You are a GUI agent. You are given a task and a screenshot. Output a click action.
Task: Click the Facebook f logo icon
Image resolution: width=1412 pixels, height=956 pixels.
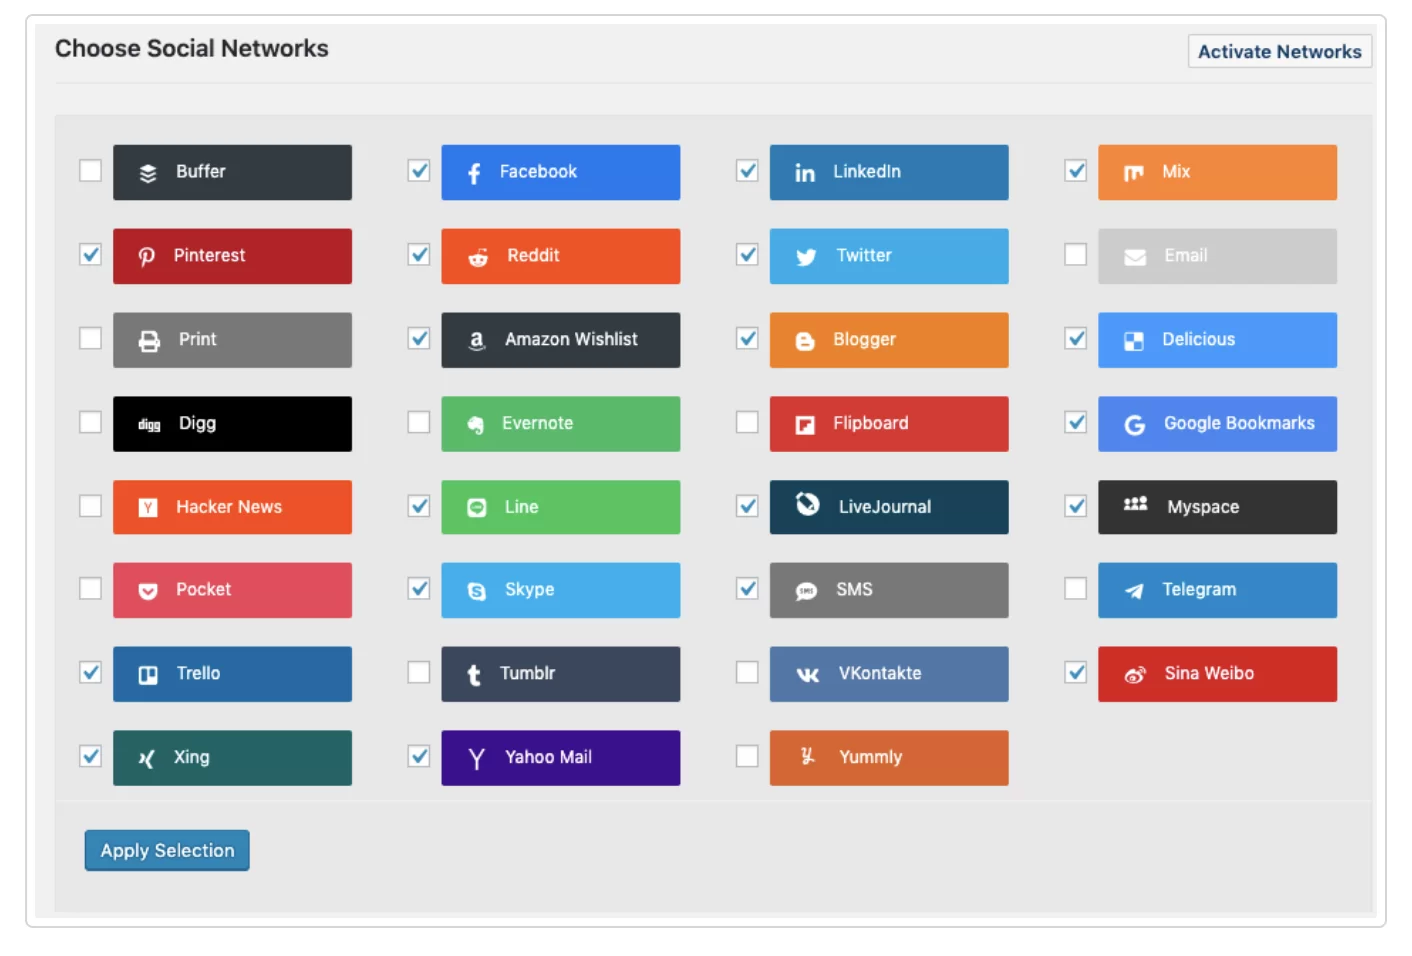pyautogui.click(x=475, y=173)
